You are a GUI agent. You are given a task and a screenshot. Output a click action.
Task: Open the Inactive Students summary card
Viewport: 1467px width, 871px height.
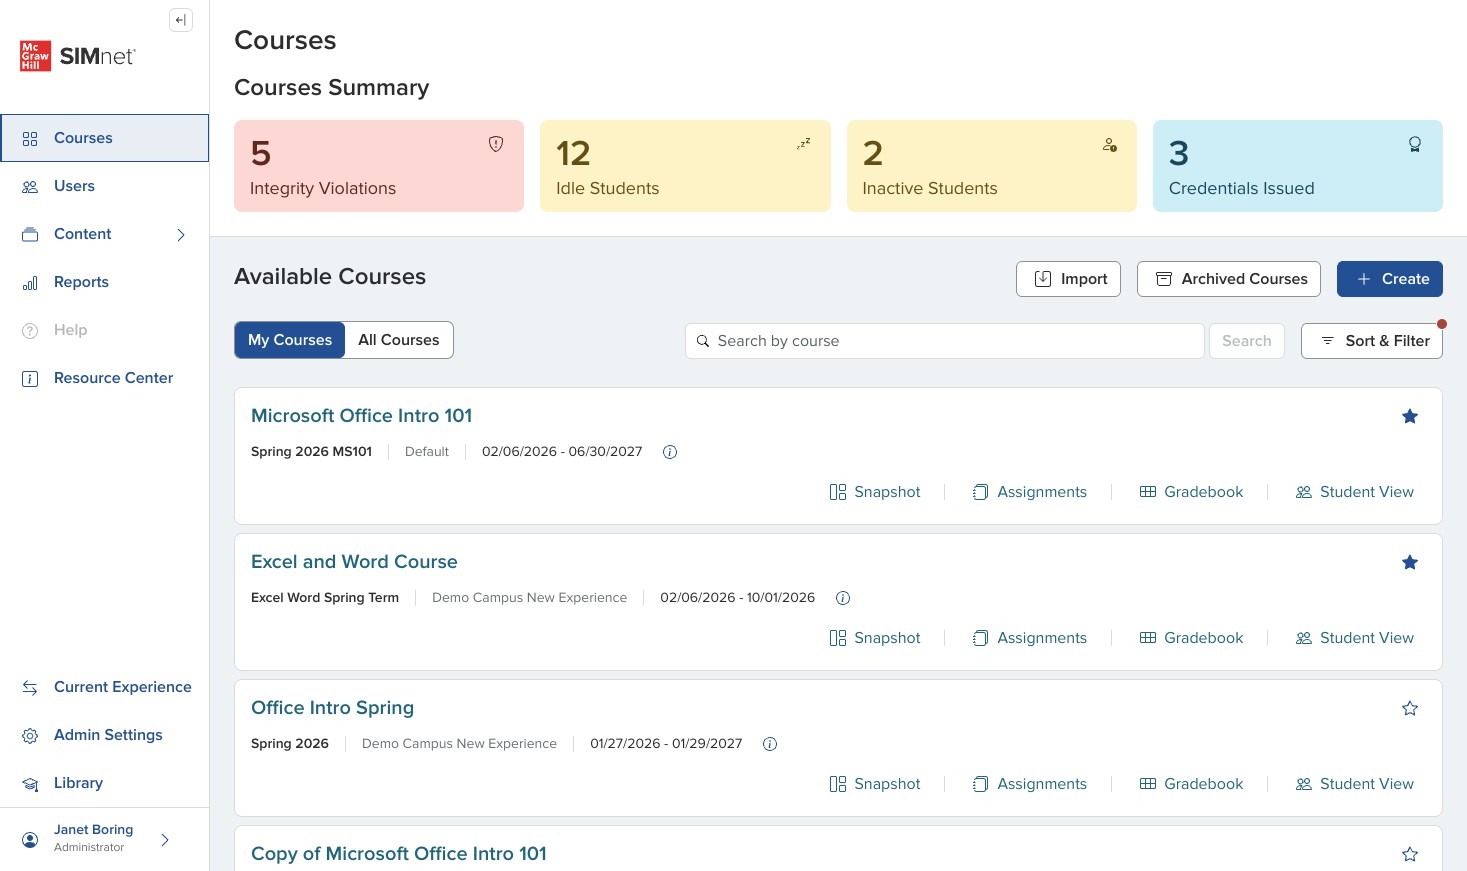(x=992, y=166)
